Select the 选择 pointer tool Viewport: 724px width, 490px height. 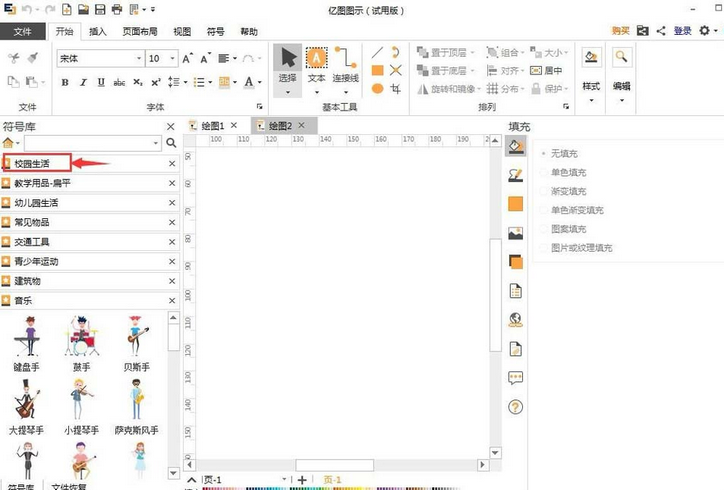pyautogui.click(x=288, y=66)
